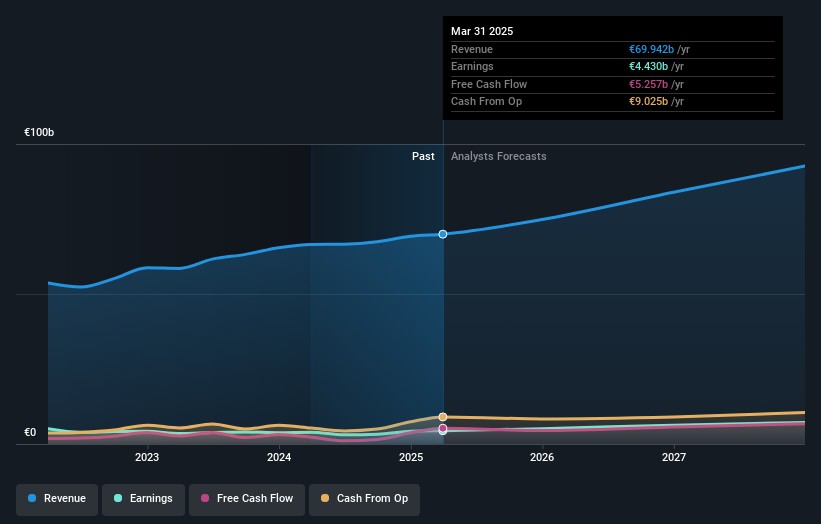
Task: Click the 2026 x-axis label
Action: click(x=542, y=458)
